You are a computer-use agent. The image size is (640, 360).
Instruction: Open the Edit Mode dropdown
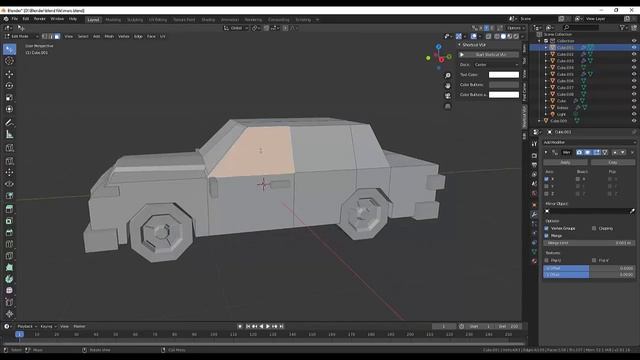pyautogui.click(x=21, y=36)
